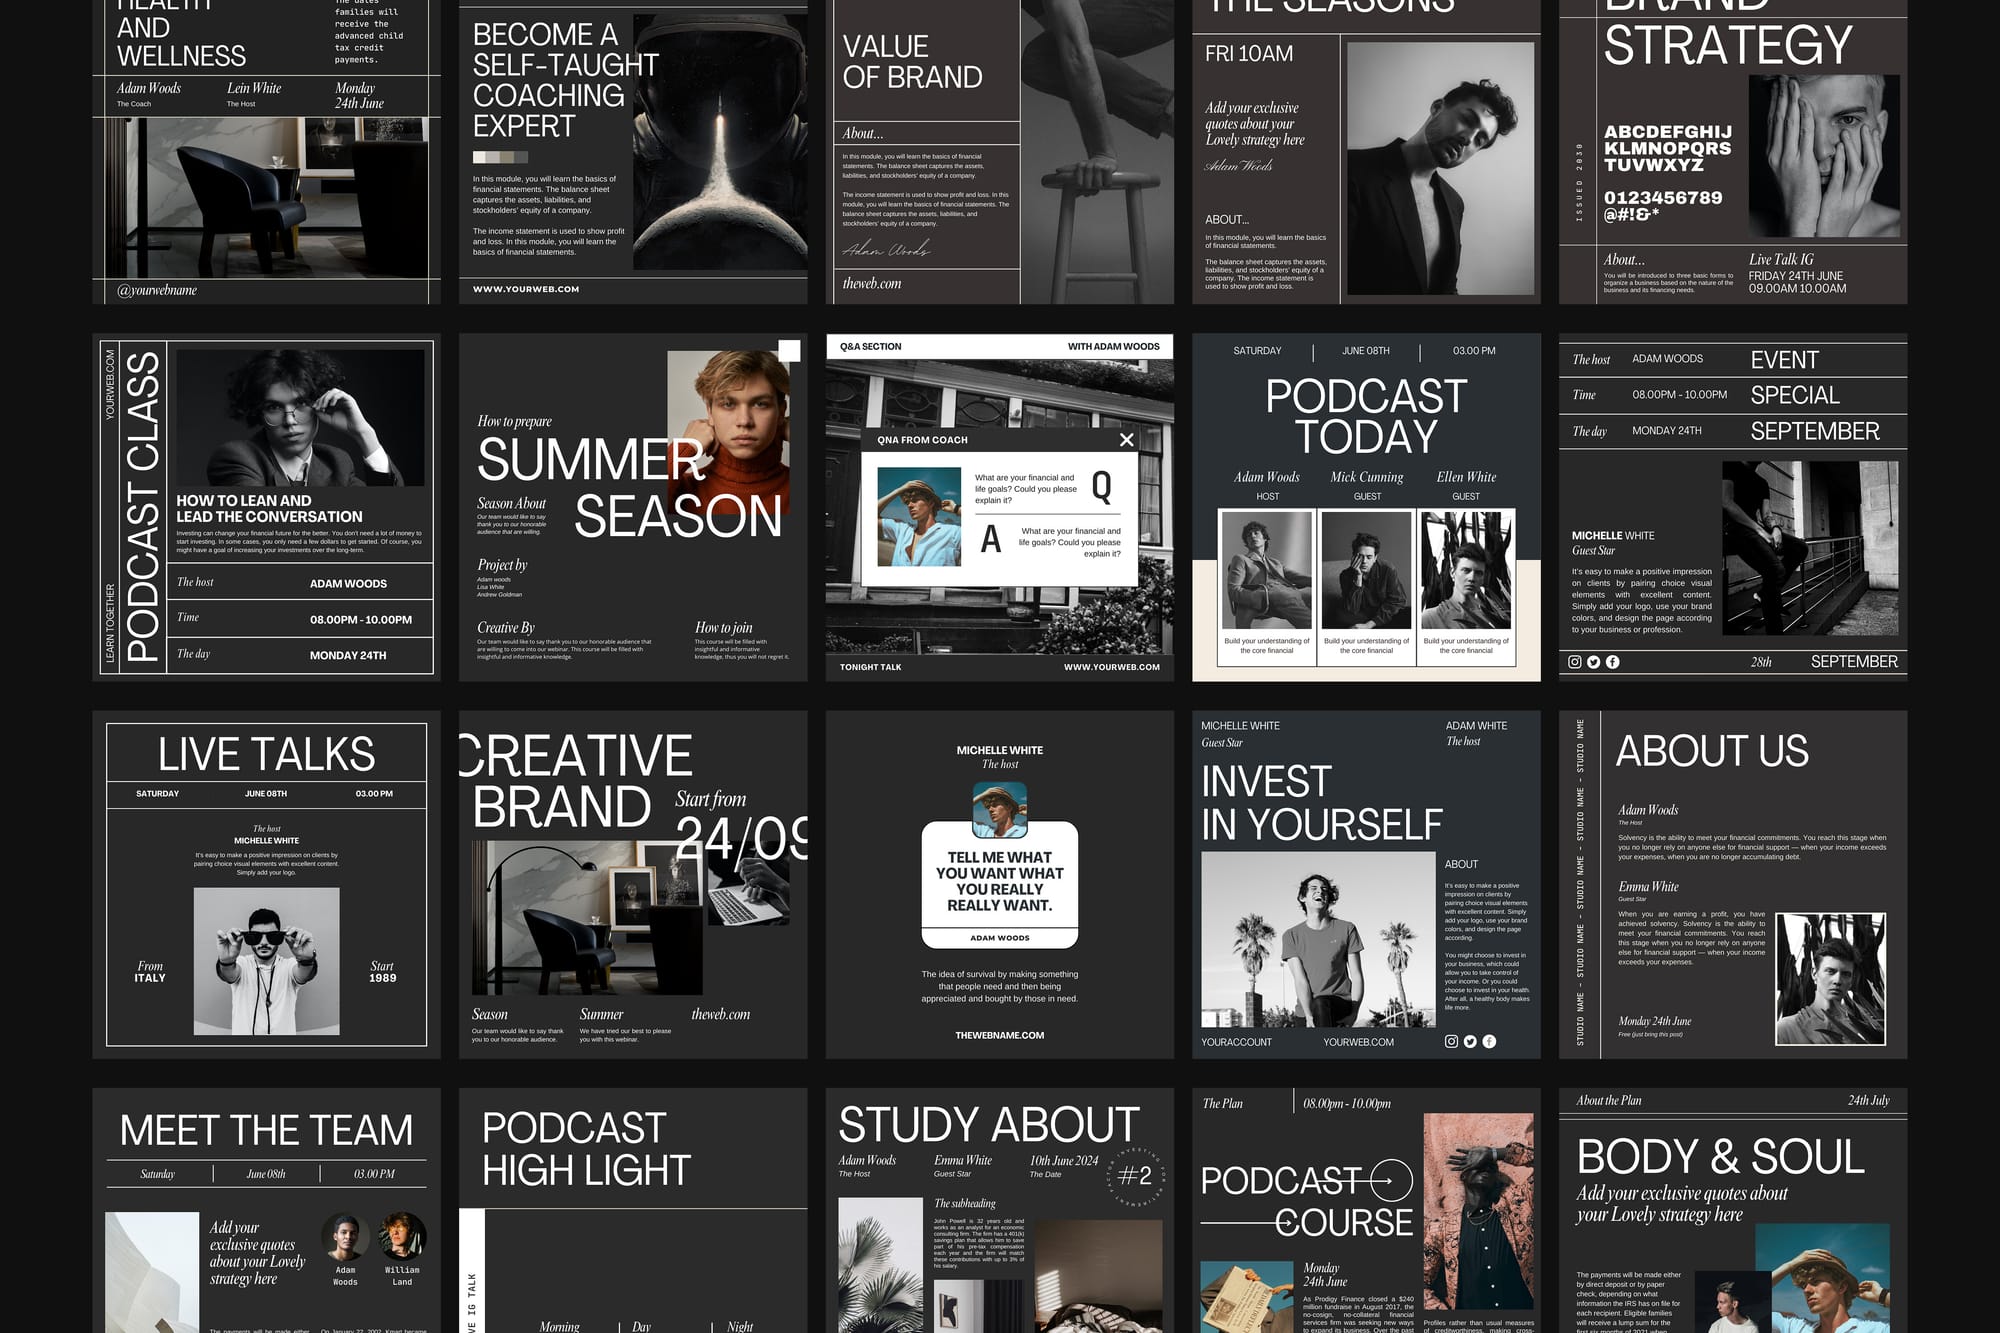Click Instagram icon on Invest In Yourself card
Image resolution: width=2000 pixels, height=1333 pixels.
[x=1451, y=1041]
